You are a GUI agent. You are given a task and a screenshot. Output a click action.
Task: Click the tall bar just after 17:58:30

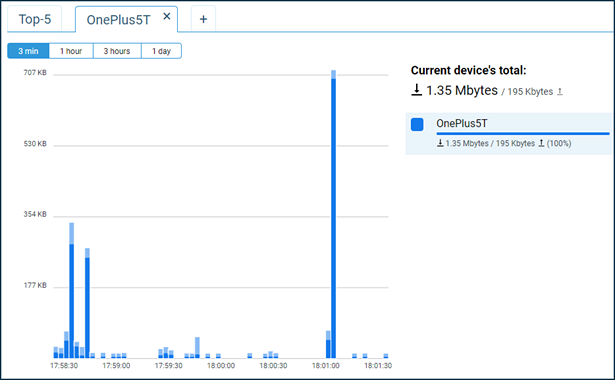(x=71, y=290)
